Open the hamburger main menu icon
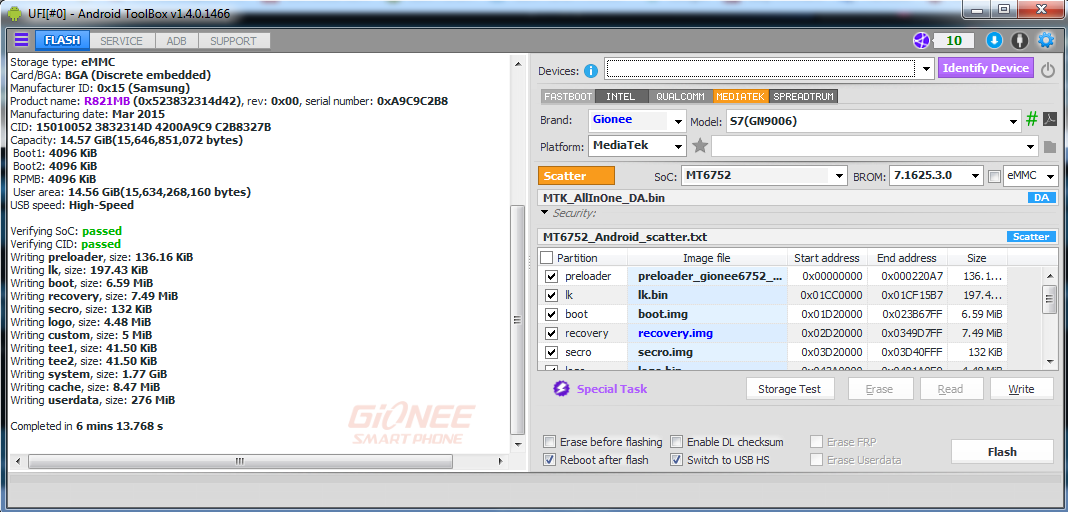This screenshot has height=512, width=1068. coord(21,40)
